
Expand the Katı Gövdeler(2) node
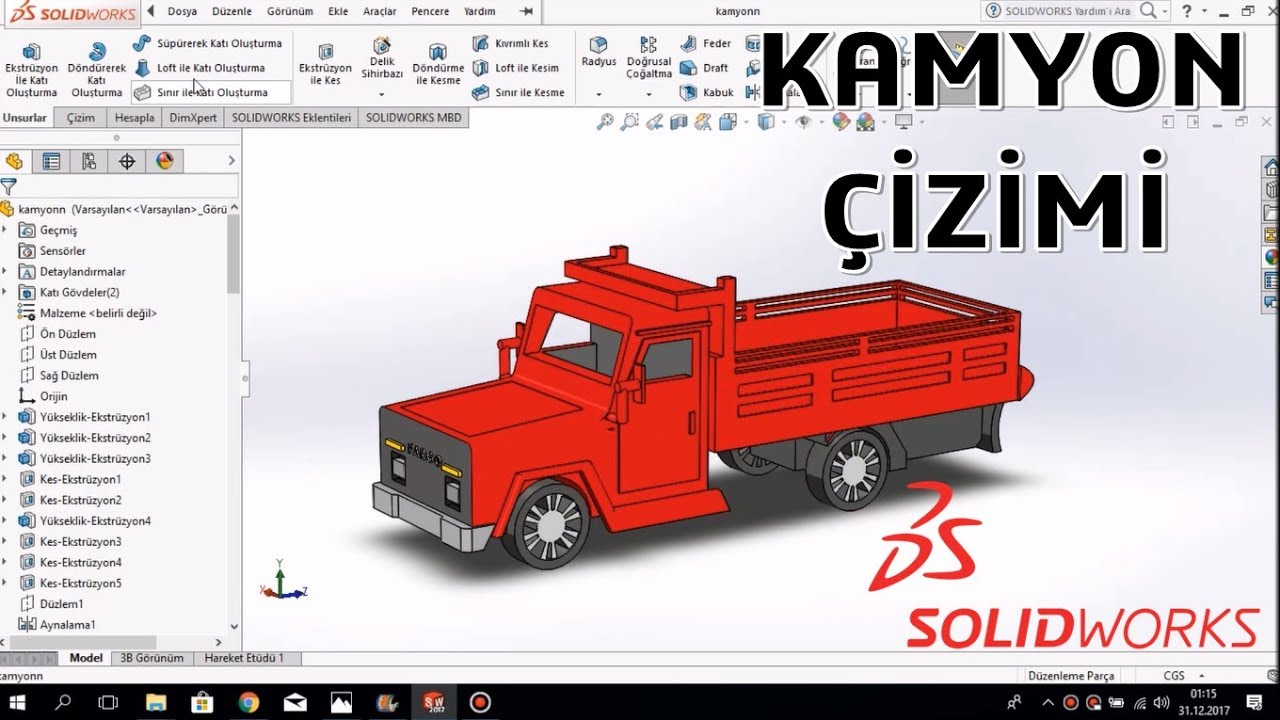5,292
